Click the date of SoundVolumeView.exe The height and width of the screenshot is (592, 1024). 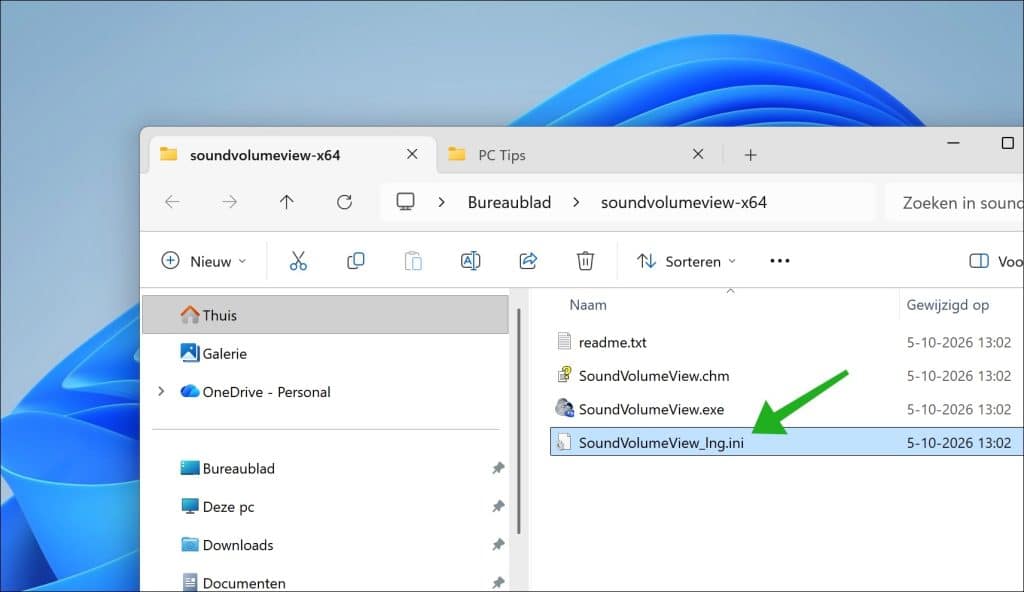pos(959,409)
